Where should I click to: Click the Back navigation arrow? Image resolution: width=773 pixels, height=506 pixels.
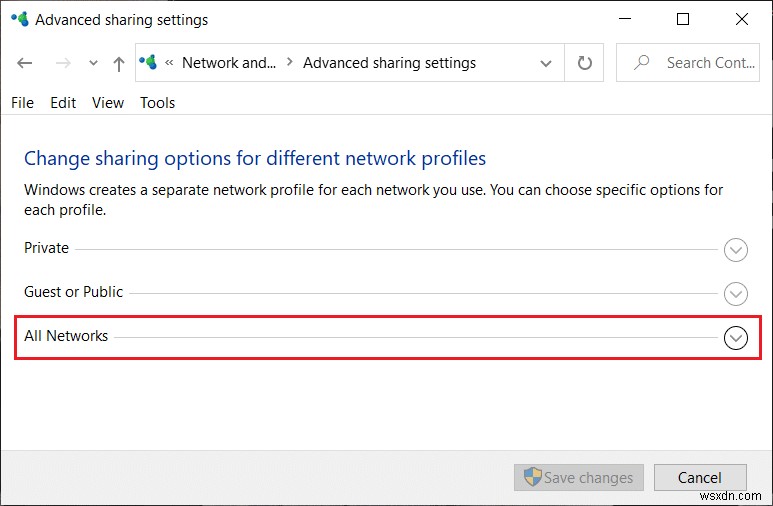click(25, 63)
